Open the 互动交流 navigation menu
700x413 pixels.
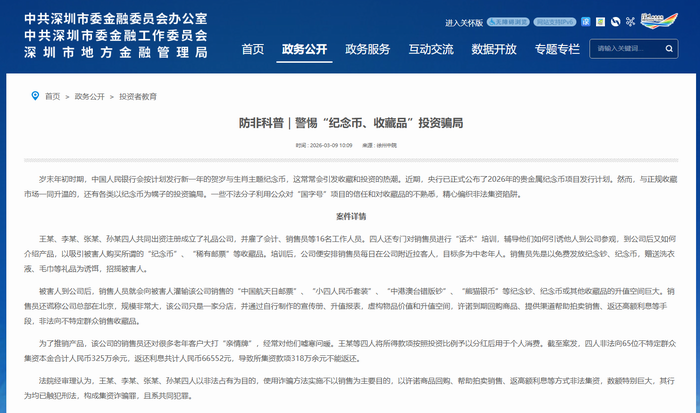tap(431, 49)
